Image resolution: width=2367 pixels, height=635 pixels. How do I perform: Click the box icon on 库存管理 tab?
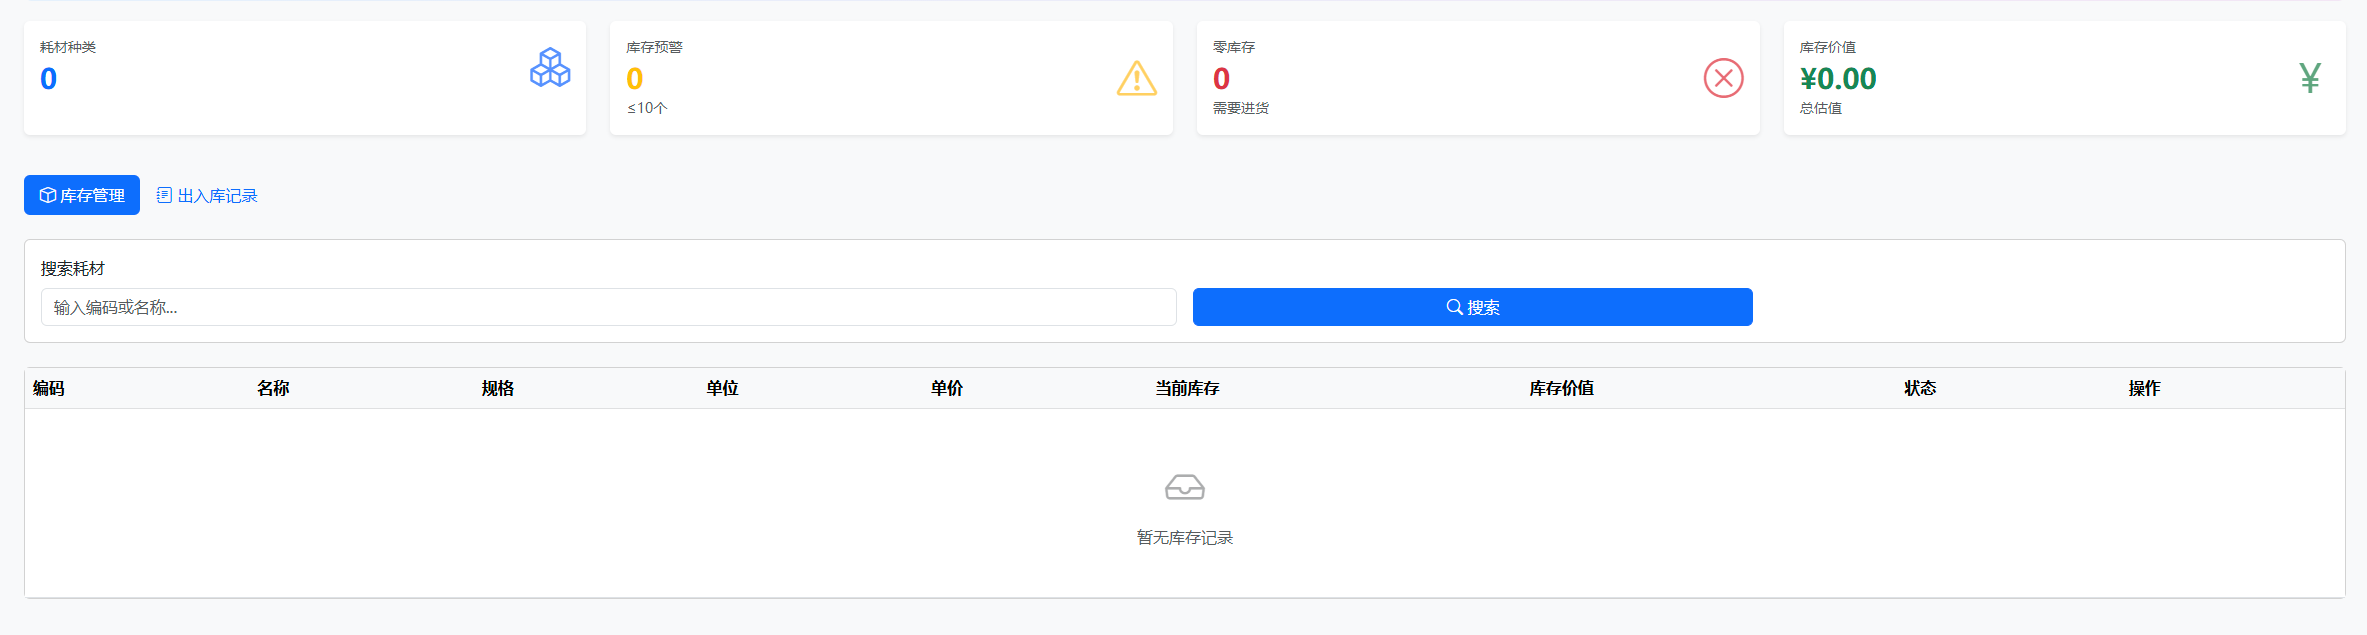pyautogui.click(x=47, y=195)
